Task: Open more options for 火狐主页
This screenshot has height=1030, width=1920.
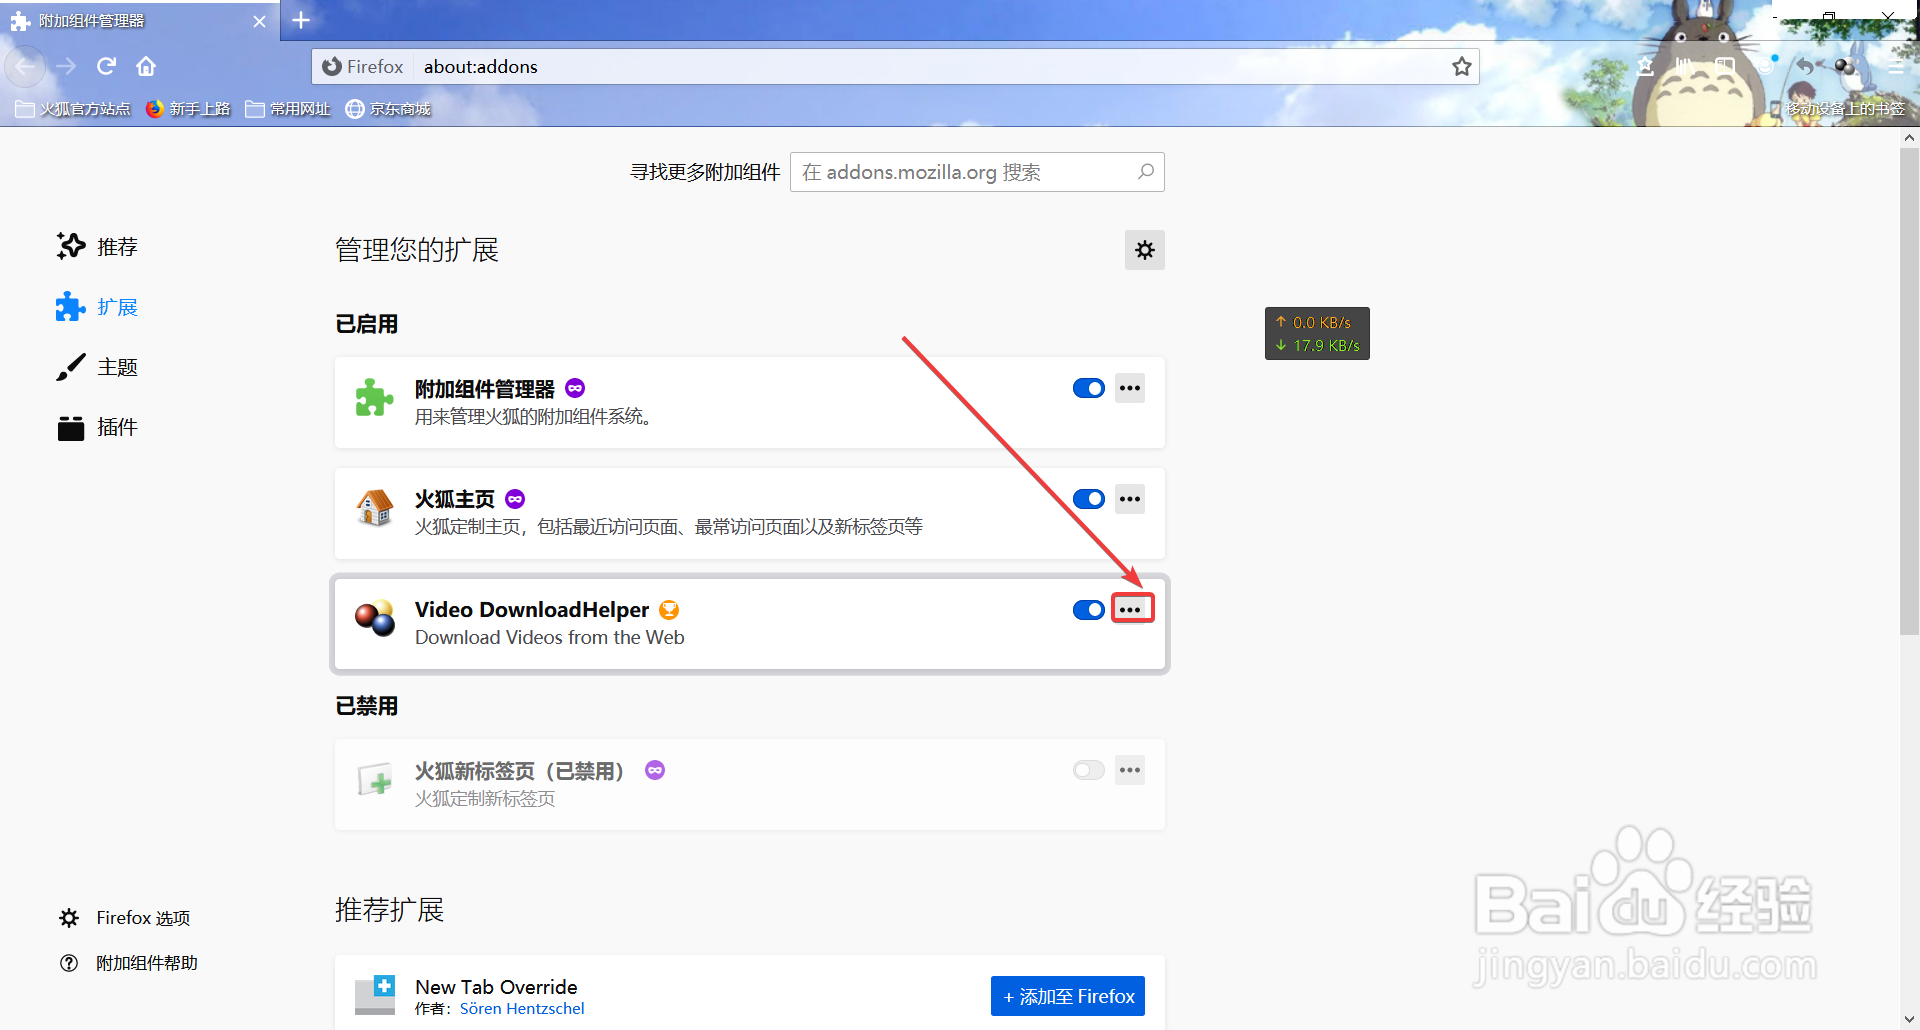Action: click(x=1130, y=499)
